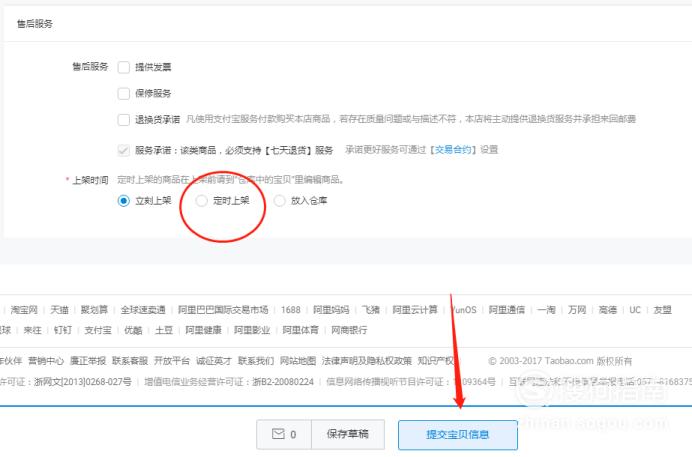Screen dimensions: 692x457
Task: Open 阿里健康 footer link
Action: [203, 330]
